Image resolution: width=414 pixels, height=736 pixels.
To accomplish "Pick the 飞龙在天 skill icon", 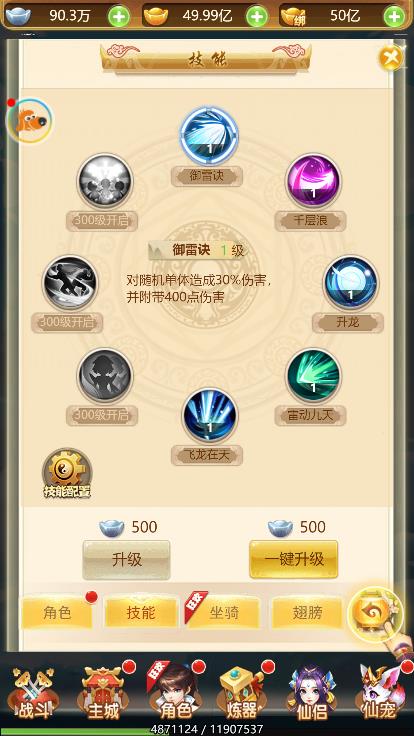I will (x=210, y=415).
